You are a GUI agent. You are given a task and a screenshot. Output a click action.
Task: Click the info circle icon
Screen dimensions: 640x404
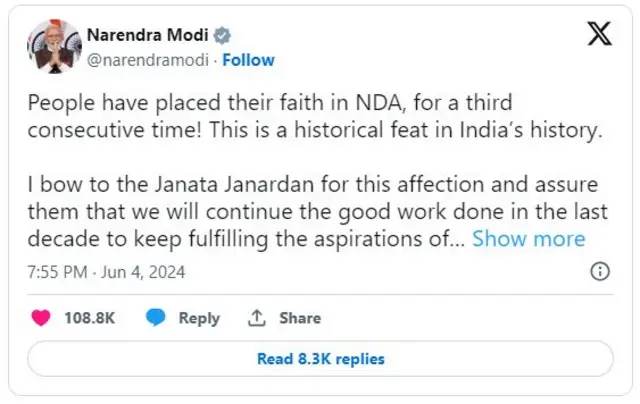pyautogui.click(x=600, y=271)
